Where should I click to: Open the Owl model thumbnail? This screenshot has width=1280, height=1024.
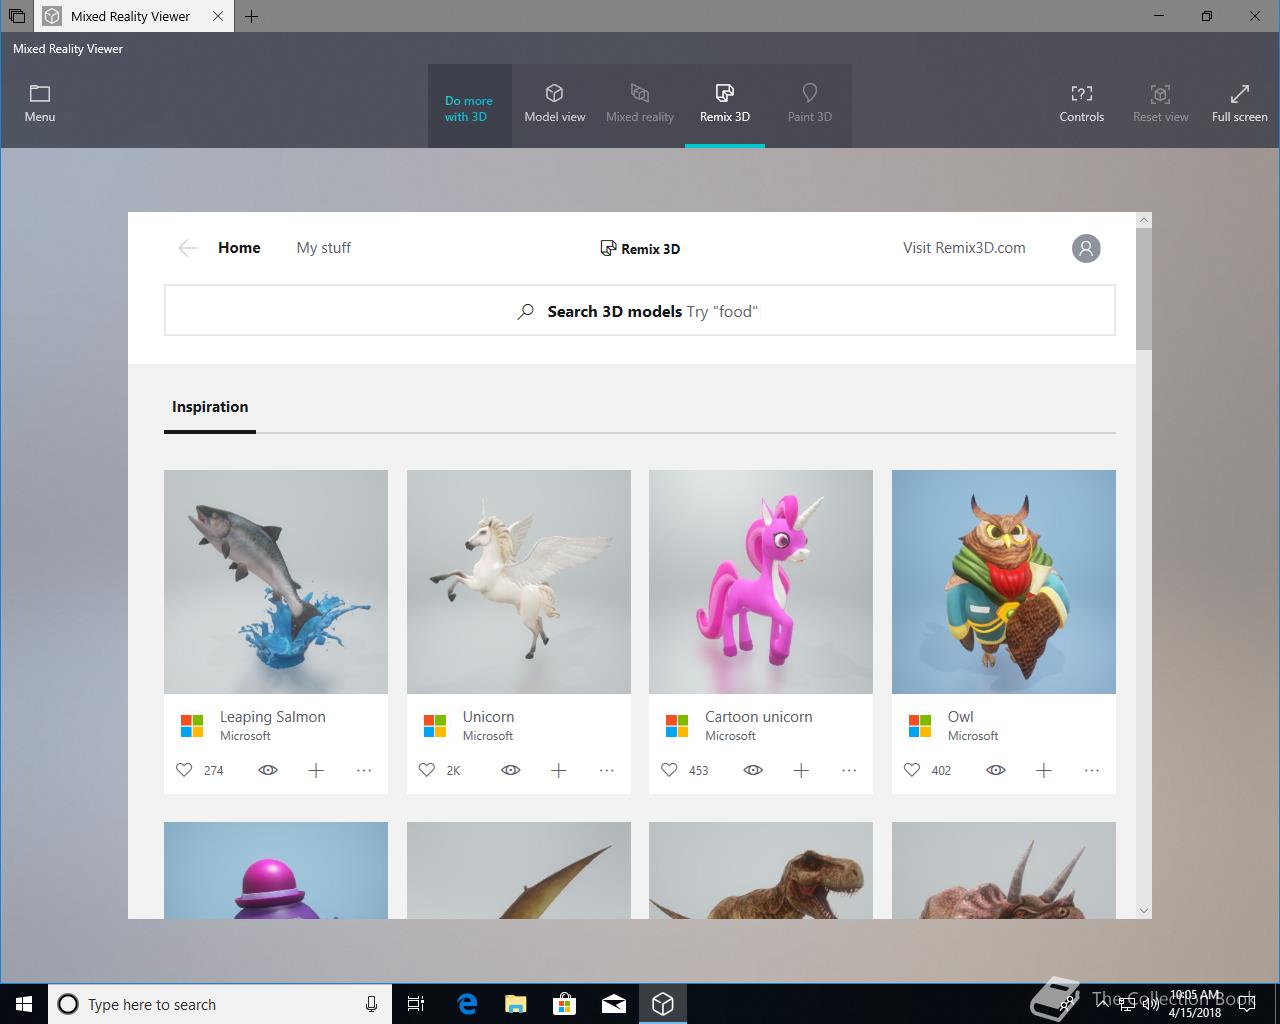coord(1004,582)
